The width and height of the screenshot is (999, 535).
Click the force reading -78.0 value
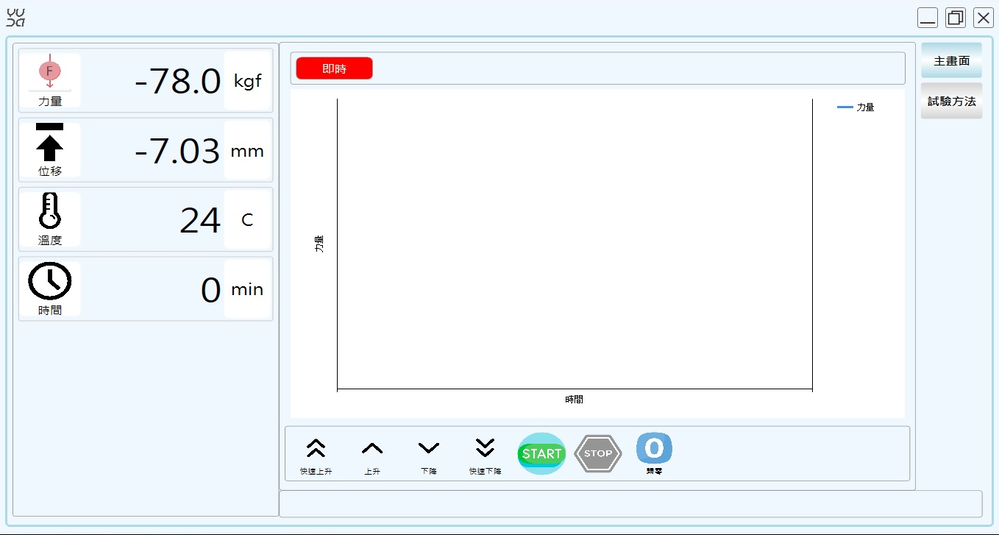coord(177,82)
